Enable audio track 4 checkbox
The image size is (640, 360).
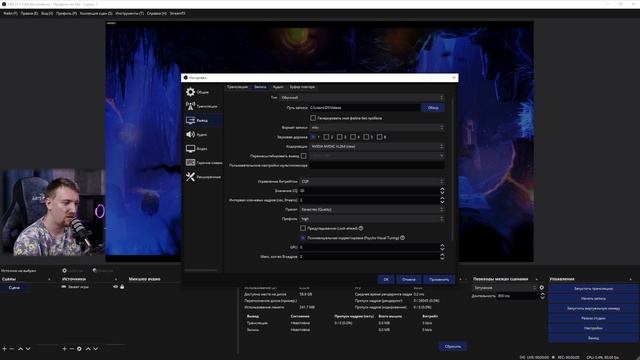[353, 137]
